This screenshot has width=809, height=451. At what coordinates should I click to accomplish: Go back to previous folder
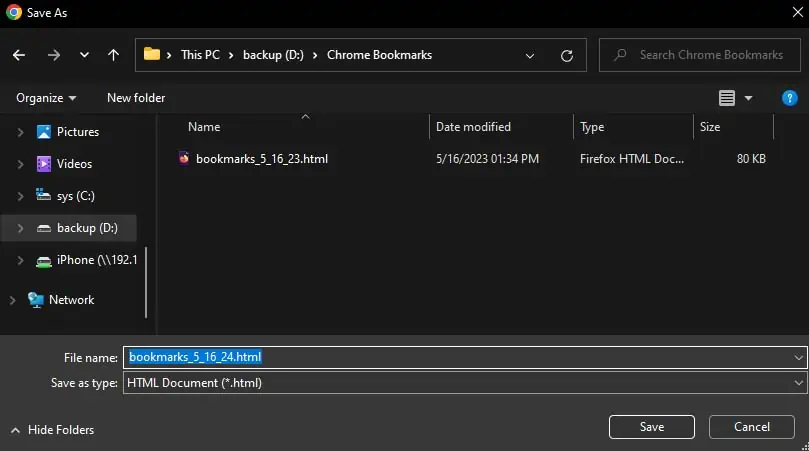click(x=19, y=55)
